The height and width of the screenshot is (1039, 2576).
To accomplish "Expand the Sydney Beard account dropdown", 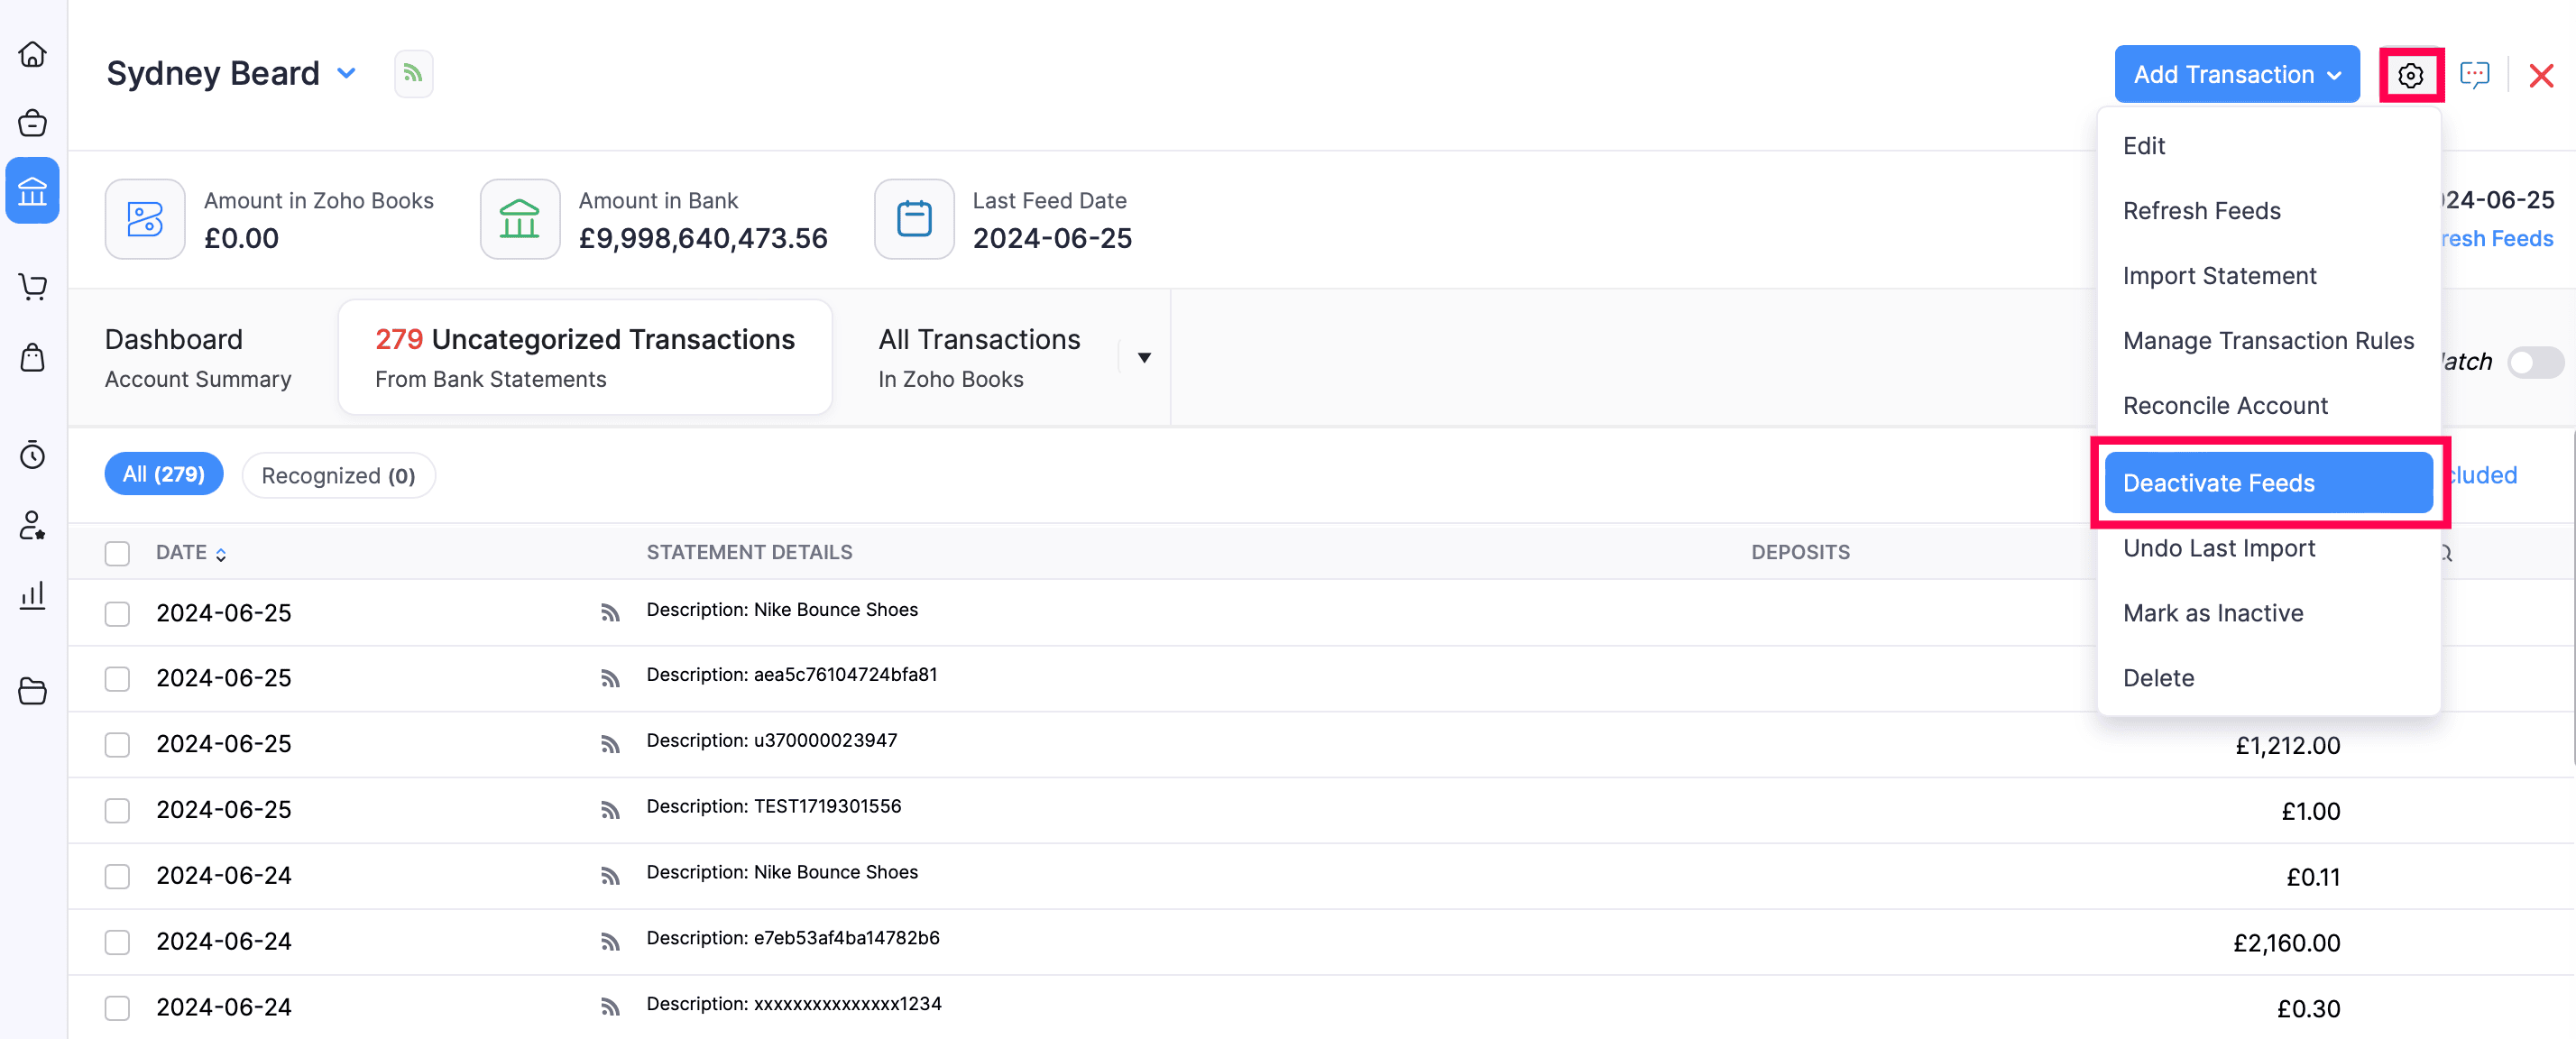I will tap(347, 74).
